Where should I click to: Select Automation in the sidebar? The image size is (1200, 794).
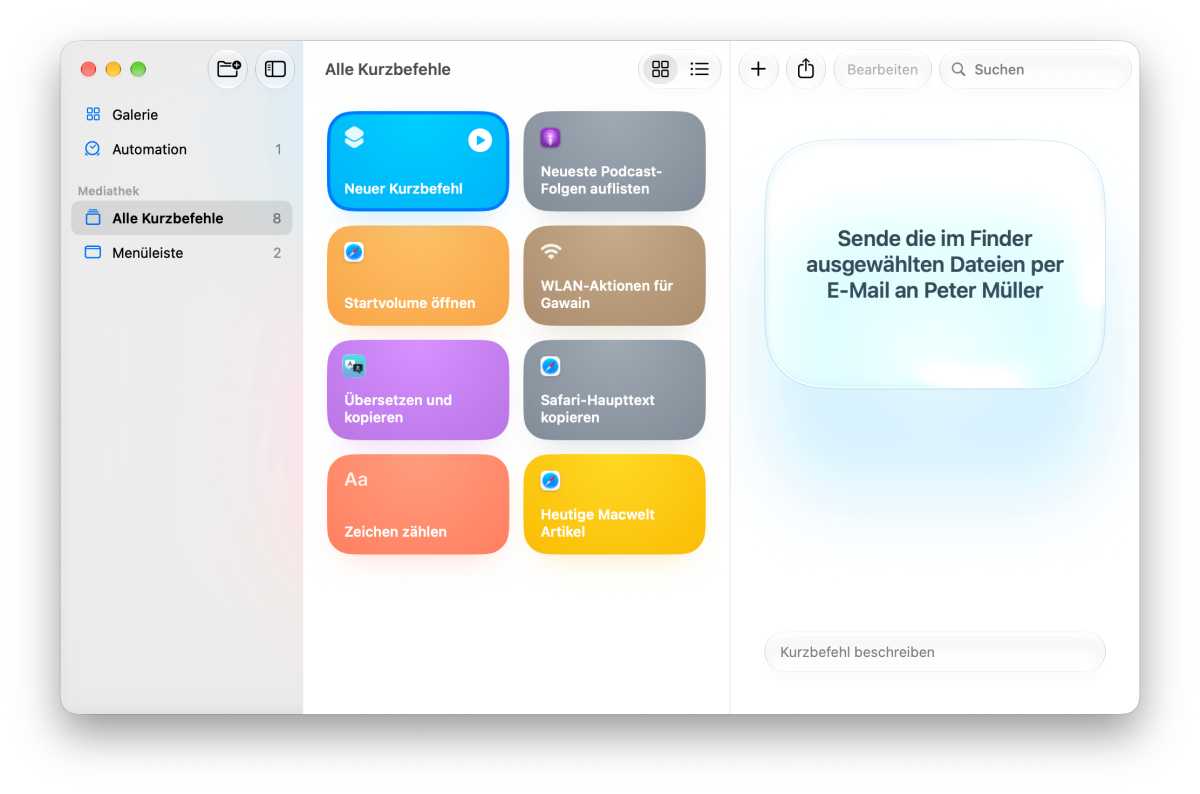(x=181, y=149)
